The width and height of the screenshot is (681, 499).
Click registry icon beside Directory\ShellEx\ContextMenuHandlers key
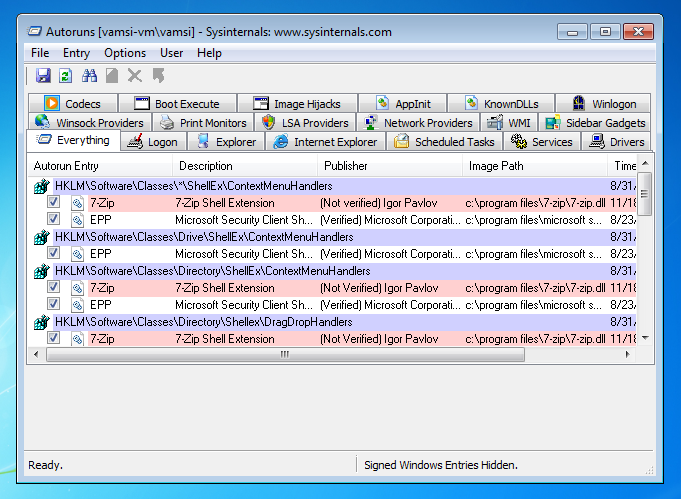coord(42,271)
